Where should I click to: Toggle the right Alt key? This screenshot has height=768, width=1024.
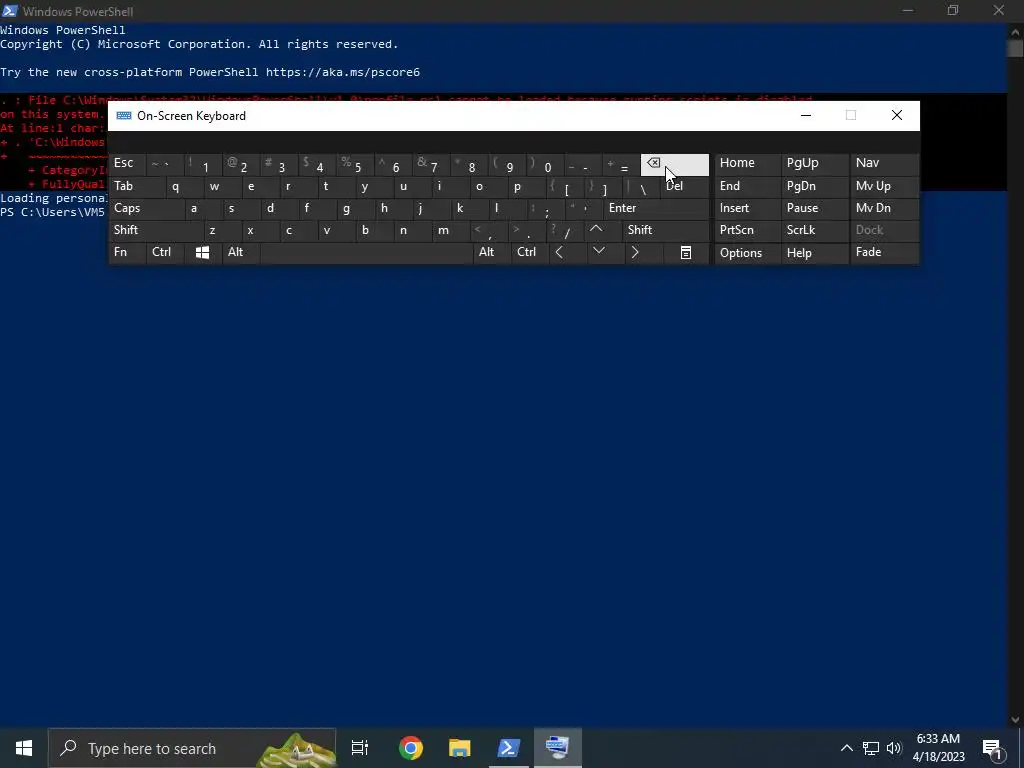coord(492,253)
